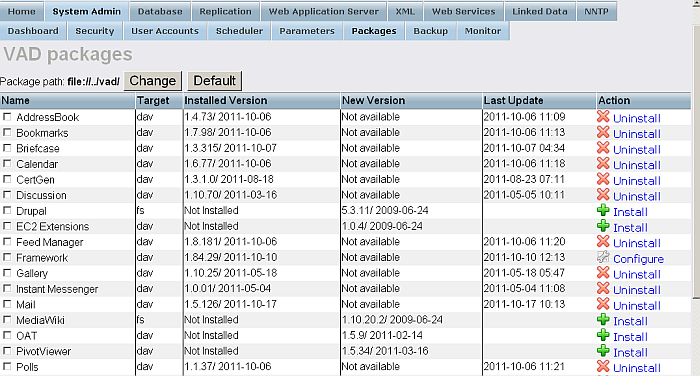Screen dimensions: 700x376
Task: Click the red X icon for AddressBook
Action: click(x=603, y=117)
